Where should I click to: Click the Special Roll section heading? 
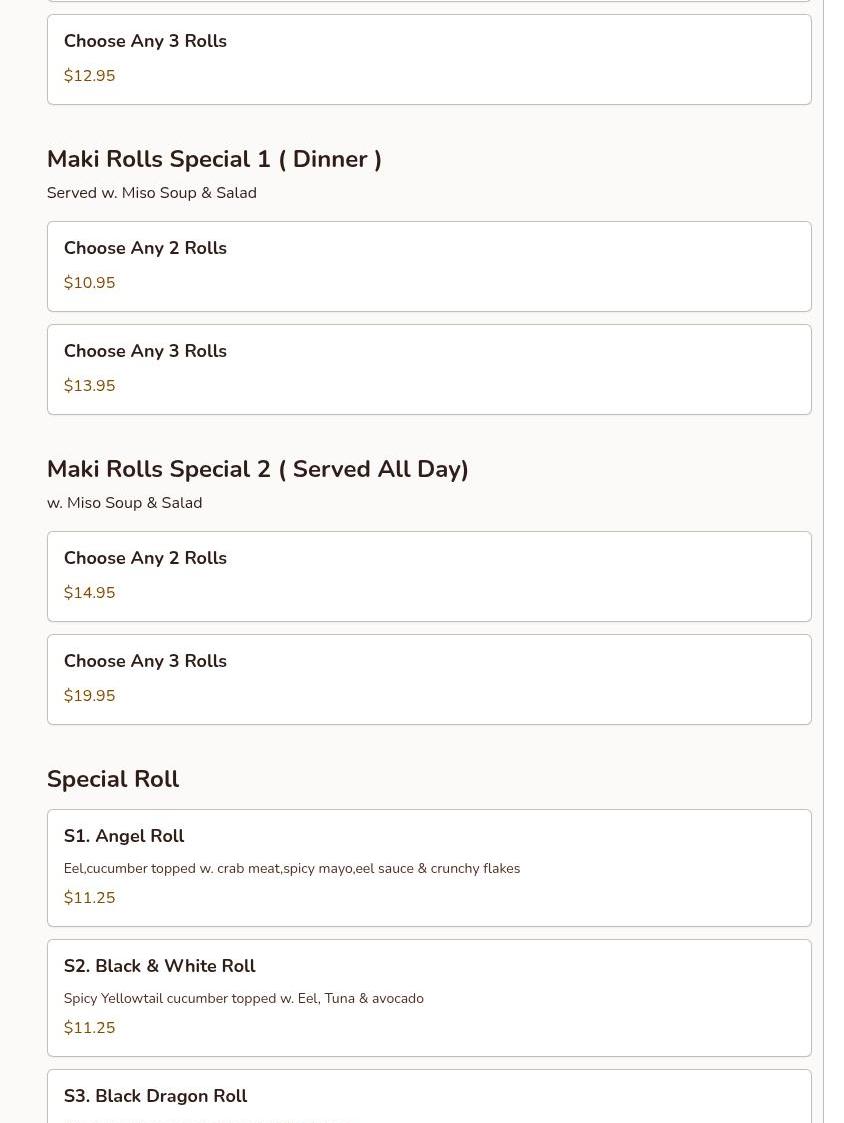[113, 780]
